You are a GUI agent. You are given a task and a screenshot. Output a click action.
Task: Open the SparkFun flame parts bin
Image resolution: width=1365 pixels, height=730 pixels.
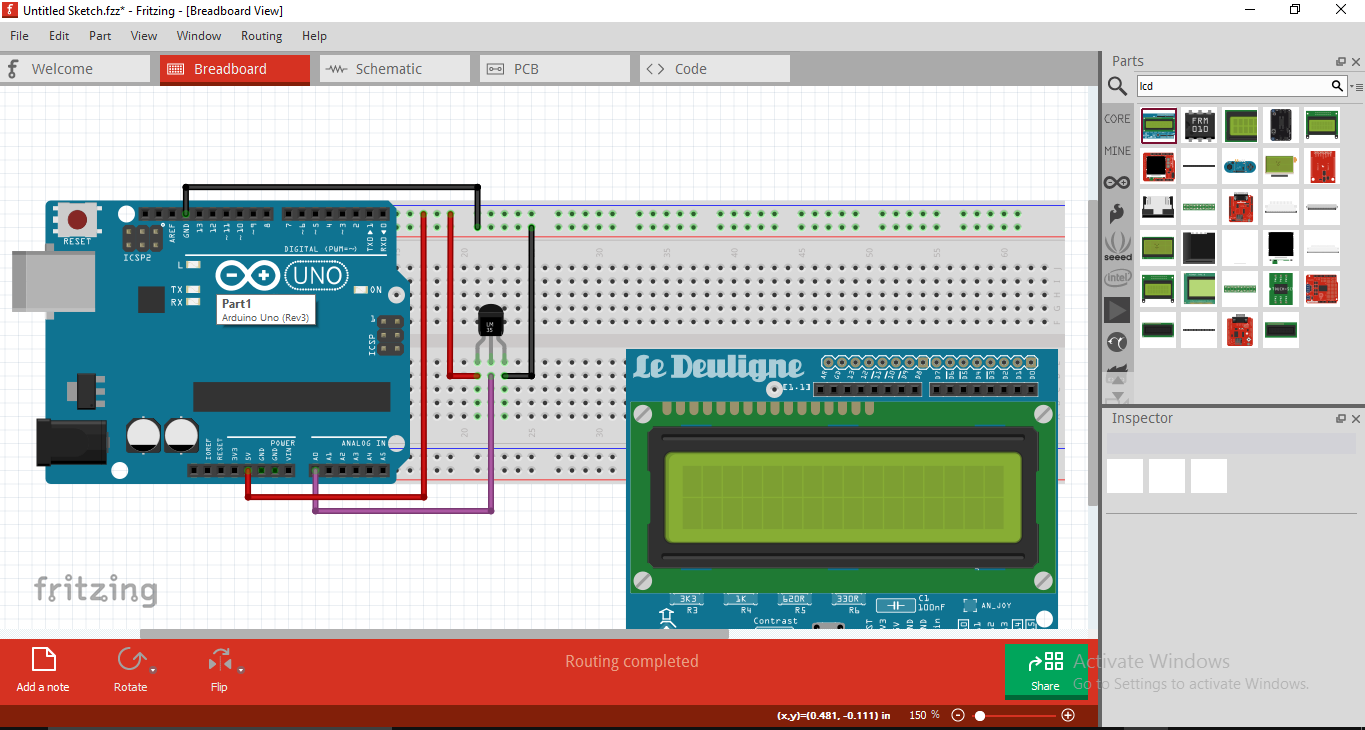point(1117,214)
